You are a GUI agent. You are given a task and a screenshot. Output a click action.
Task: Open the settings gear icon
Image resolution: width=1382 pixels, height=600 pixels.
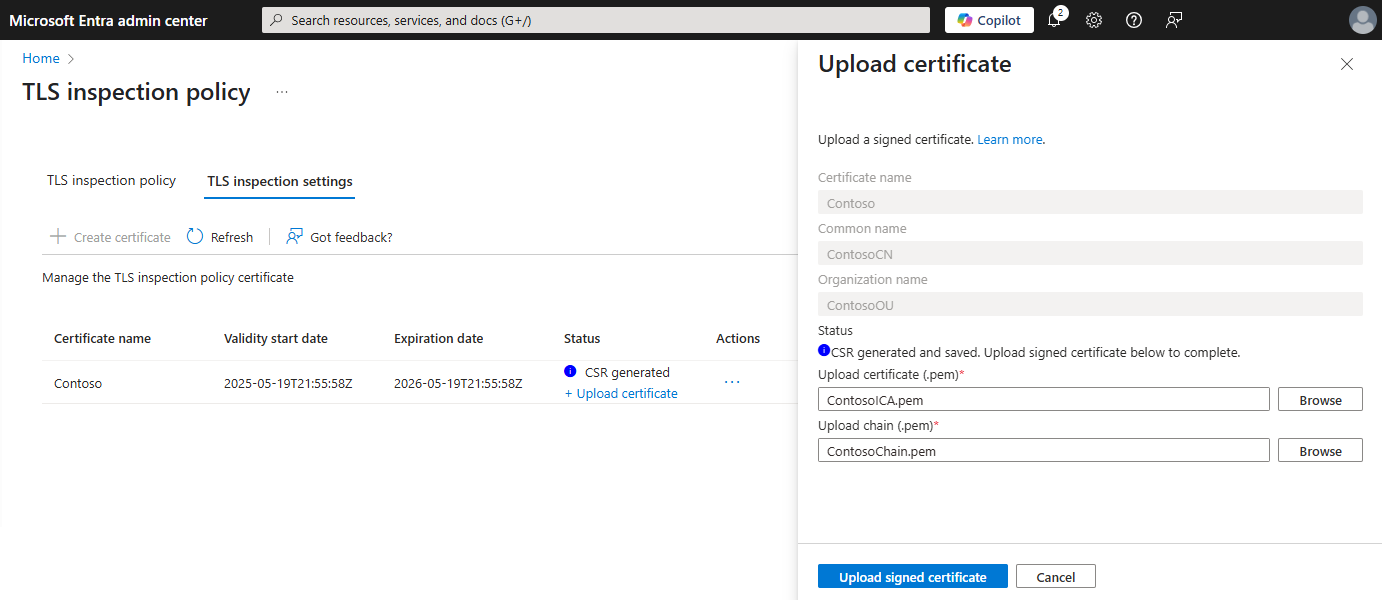(x=1094, y=20)
